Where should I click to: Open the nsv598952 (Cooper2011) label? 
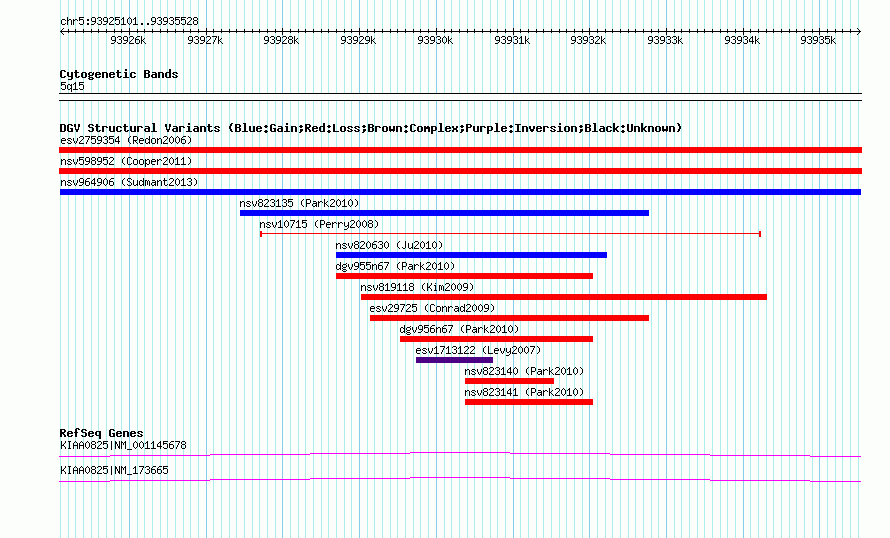[126, 161]
